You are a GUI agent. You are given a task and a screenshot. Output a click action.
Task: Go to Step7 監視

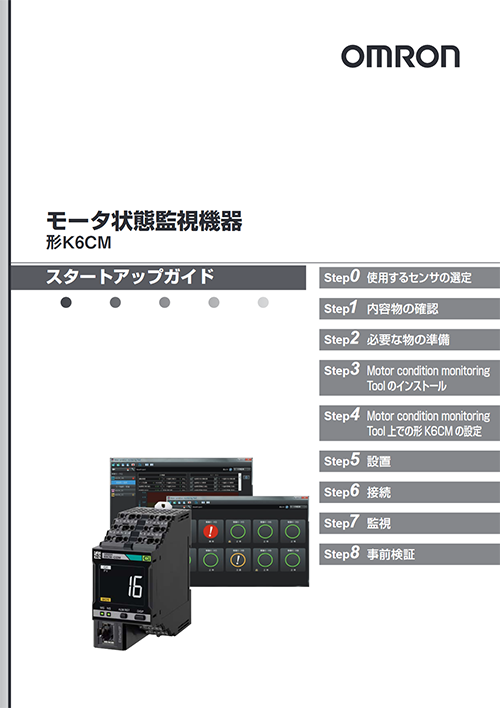[409, 523]
